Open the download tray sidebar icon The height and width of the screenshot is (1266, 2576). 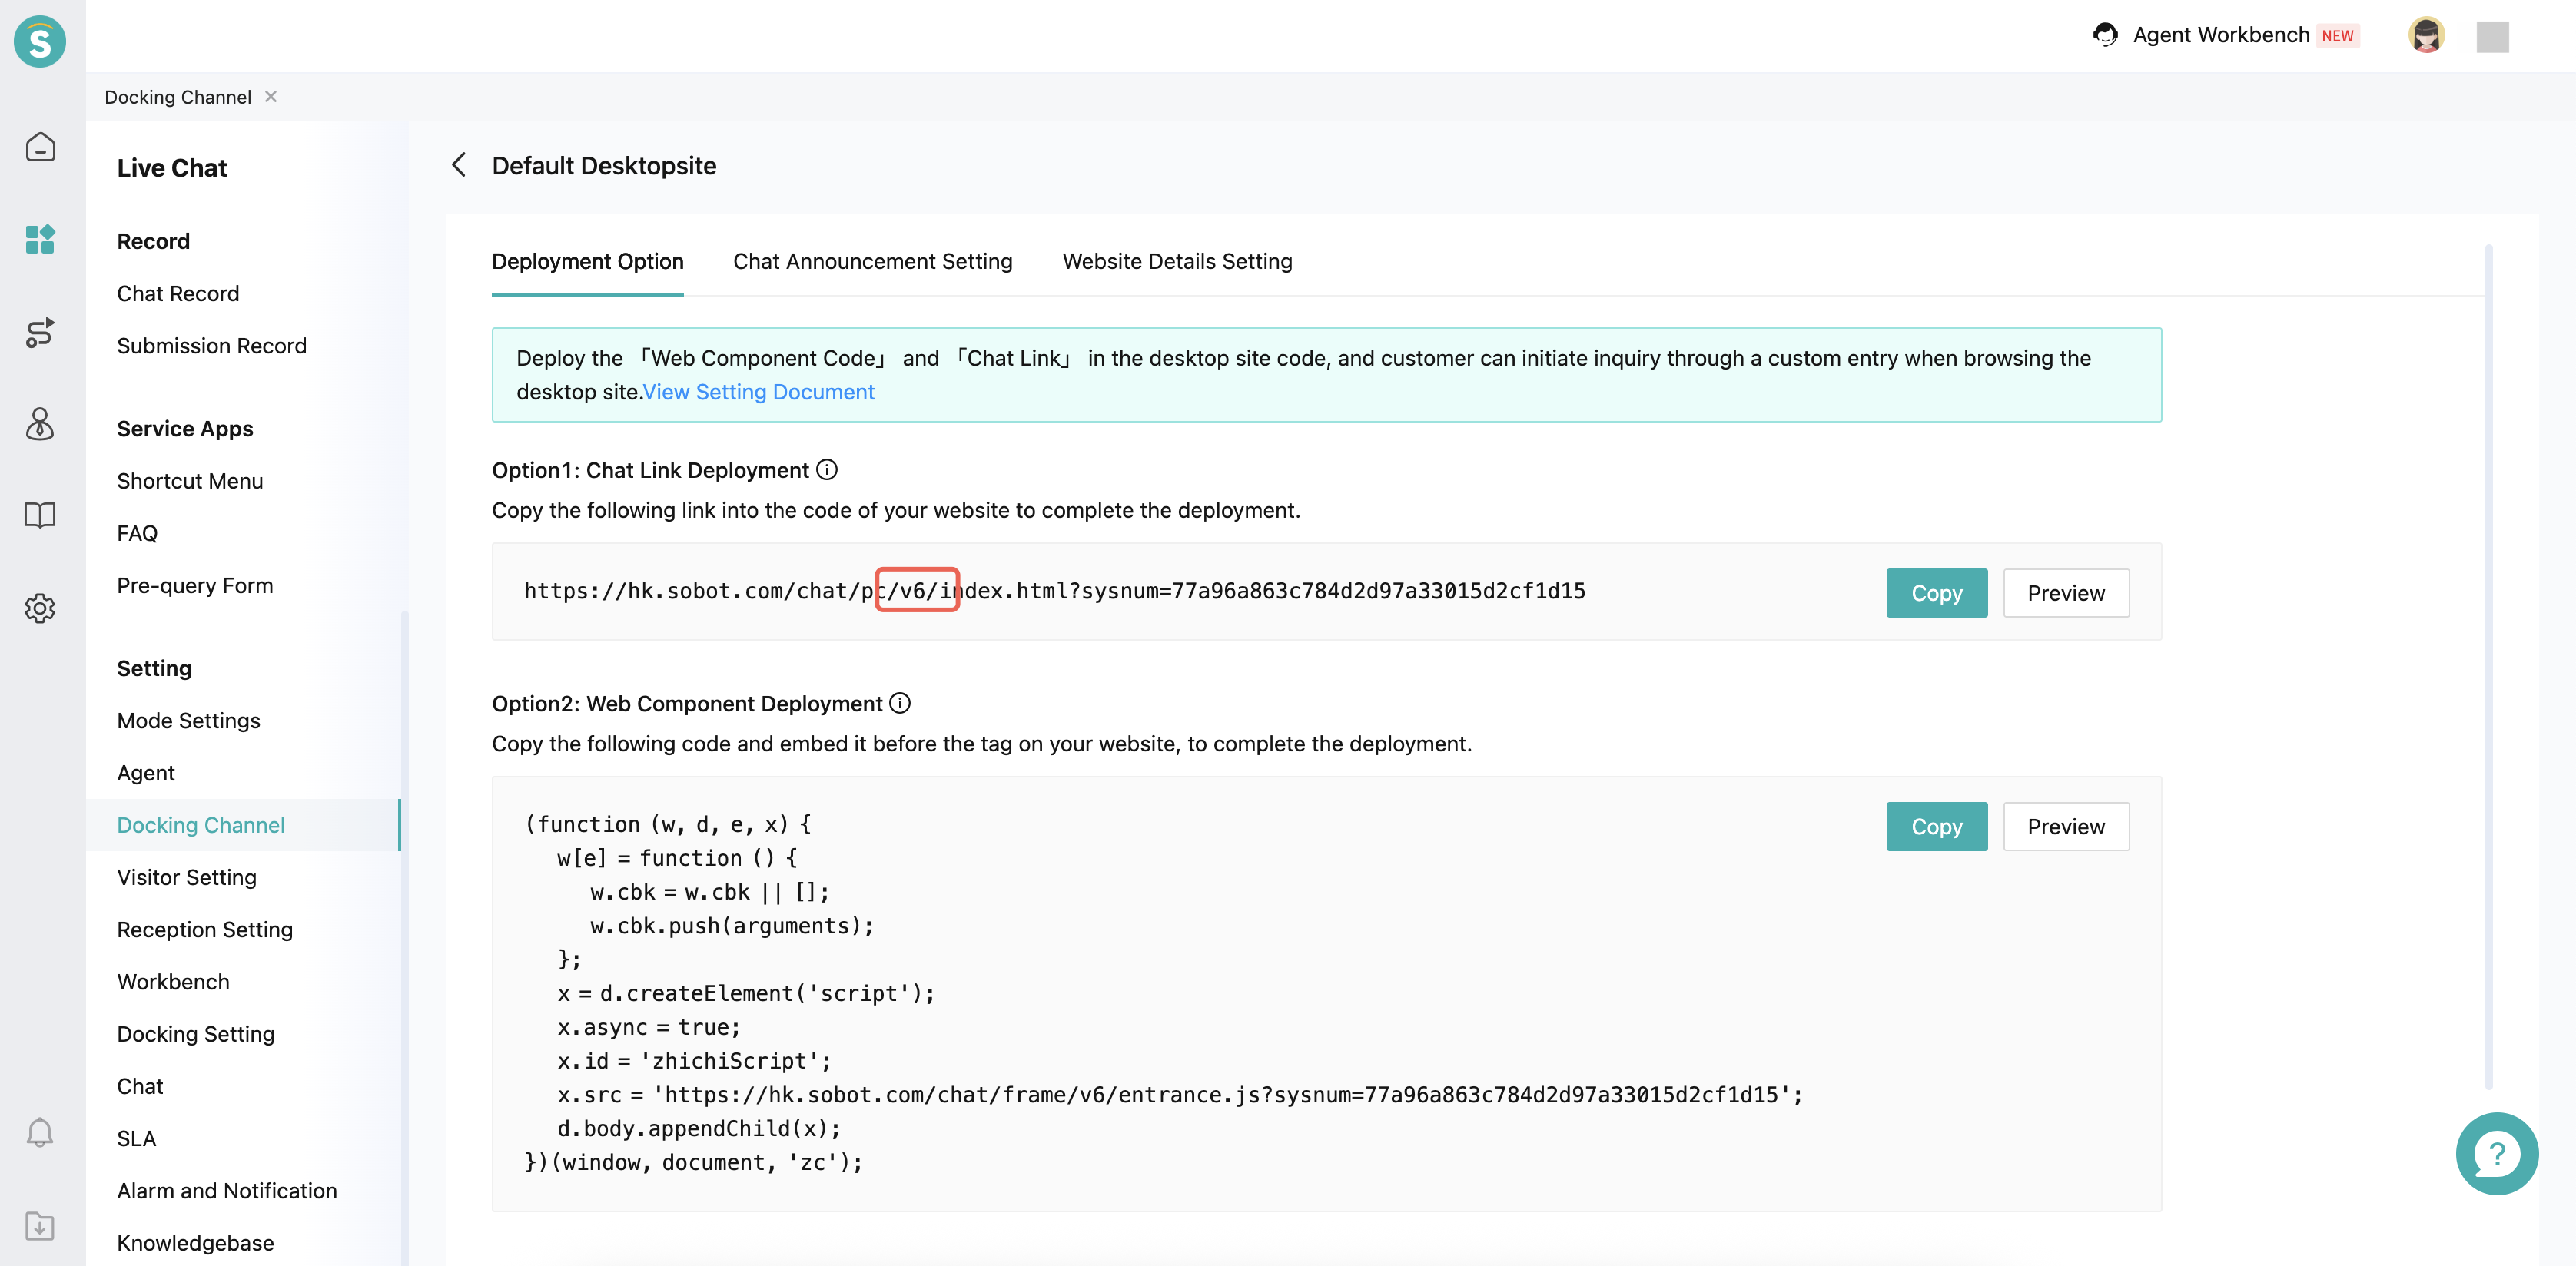(40, 1225)
